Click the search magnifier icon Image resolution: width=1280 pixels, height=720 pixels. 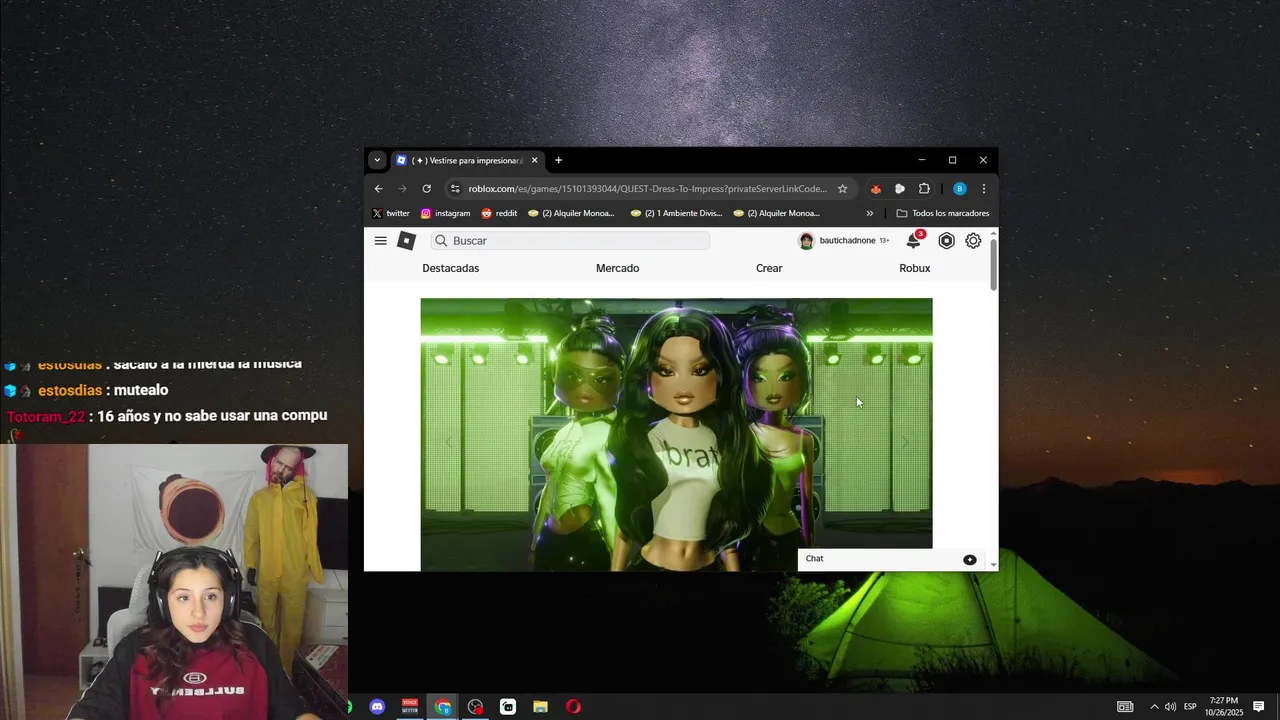click(x=441, y=241)
